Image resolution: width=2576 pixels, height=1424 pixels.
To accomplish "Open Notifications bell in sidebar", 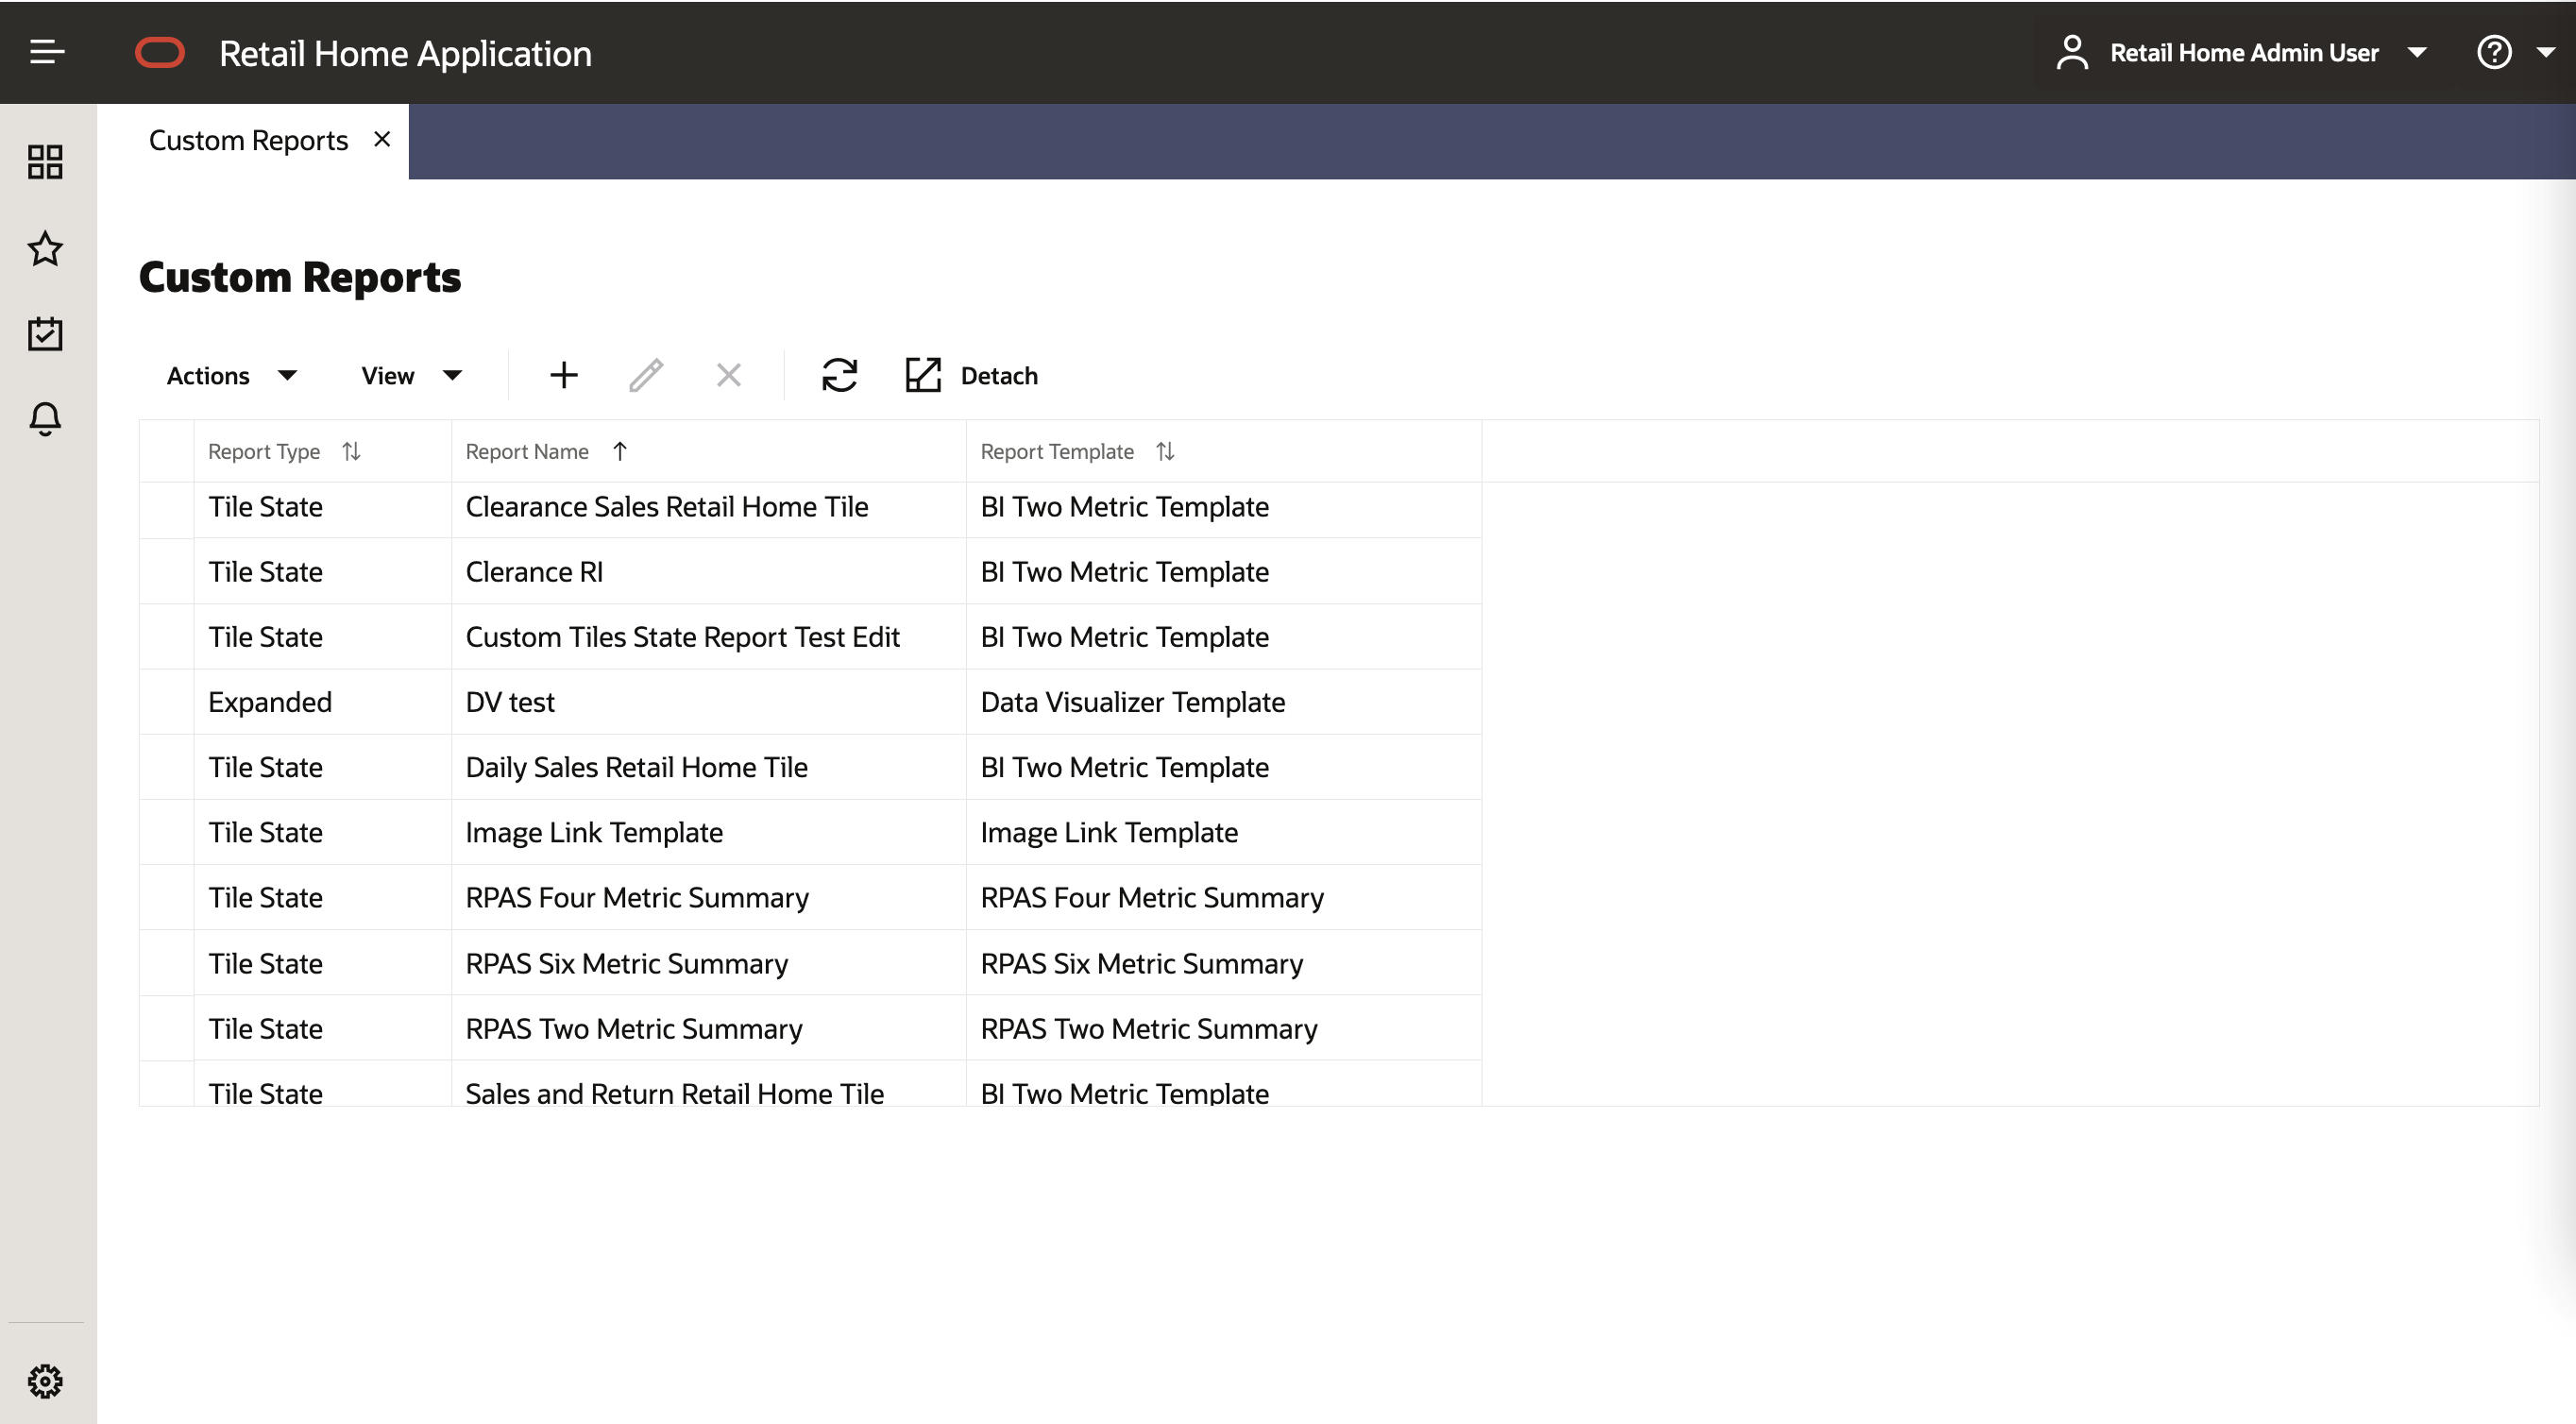I will 45,418.
